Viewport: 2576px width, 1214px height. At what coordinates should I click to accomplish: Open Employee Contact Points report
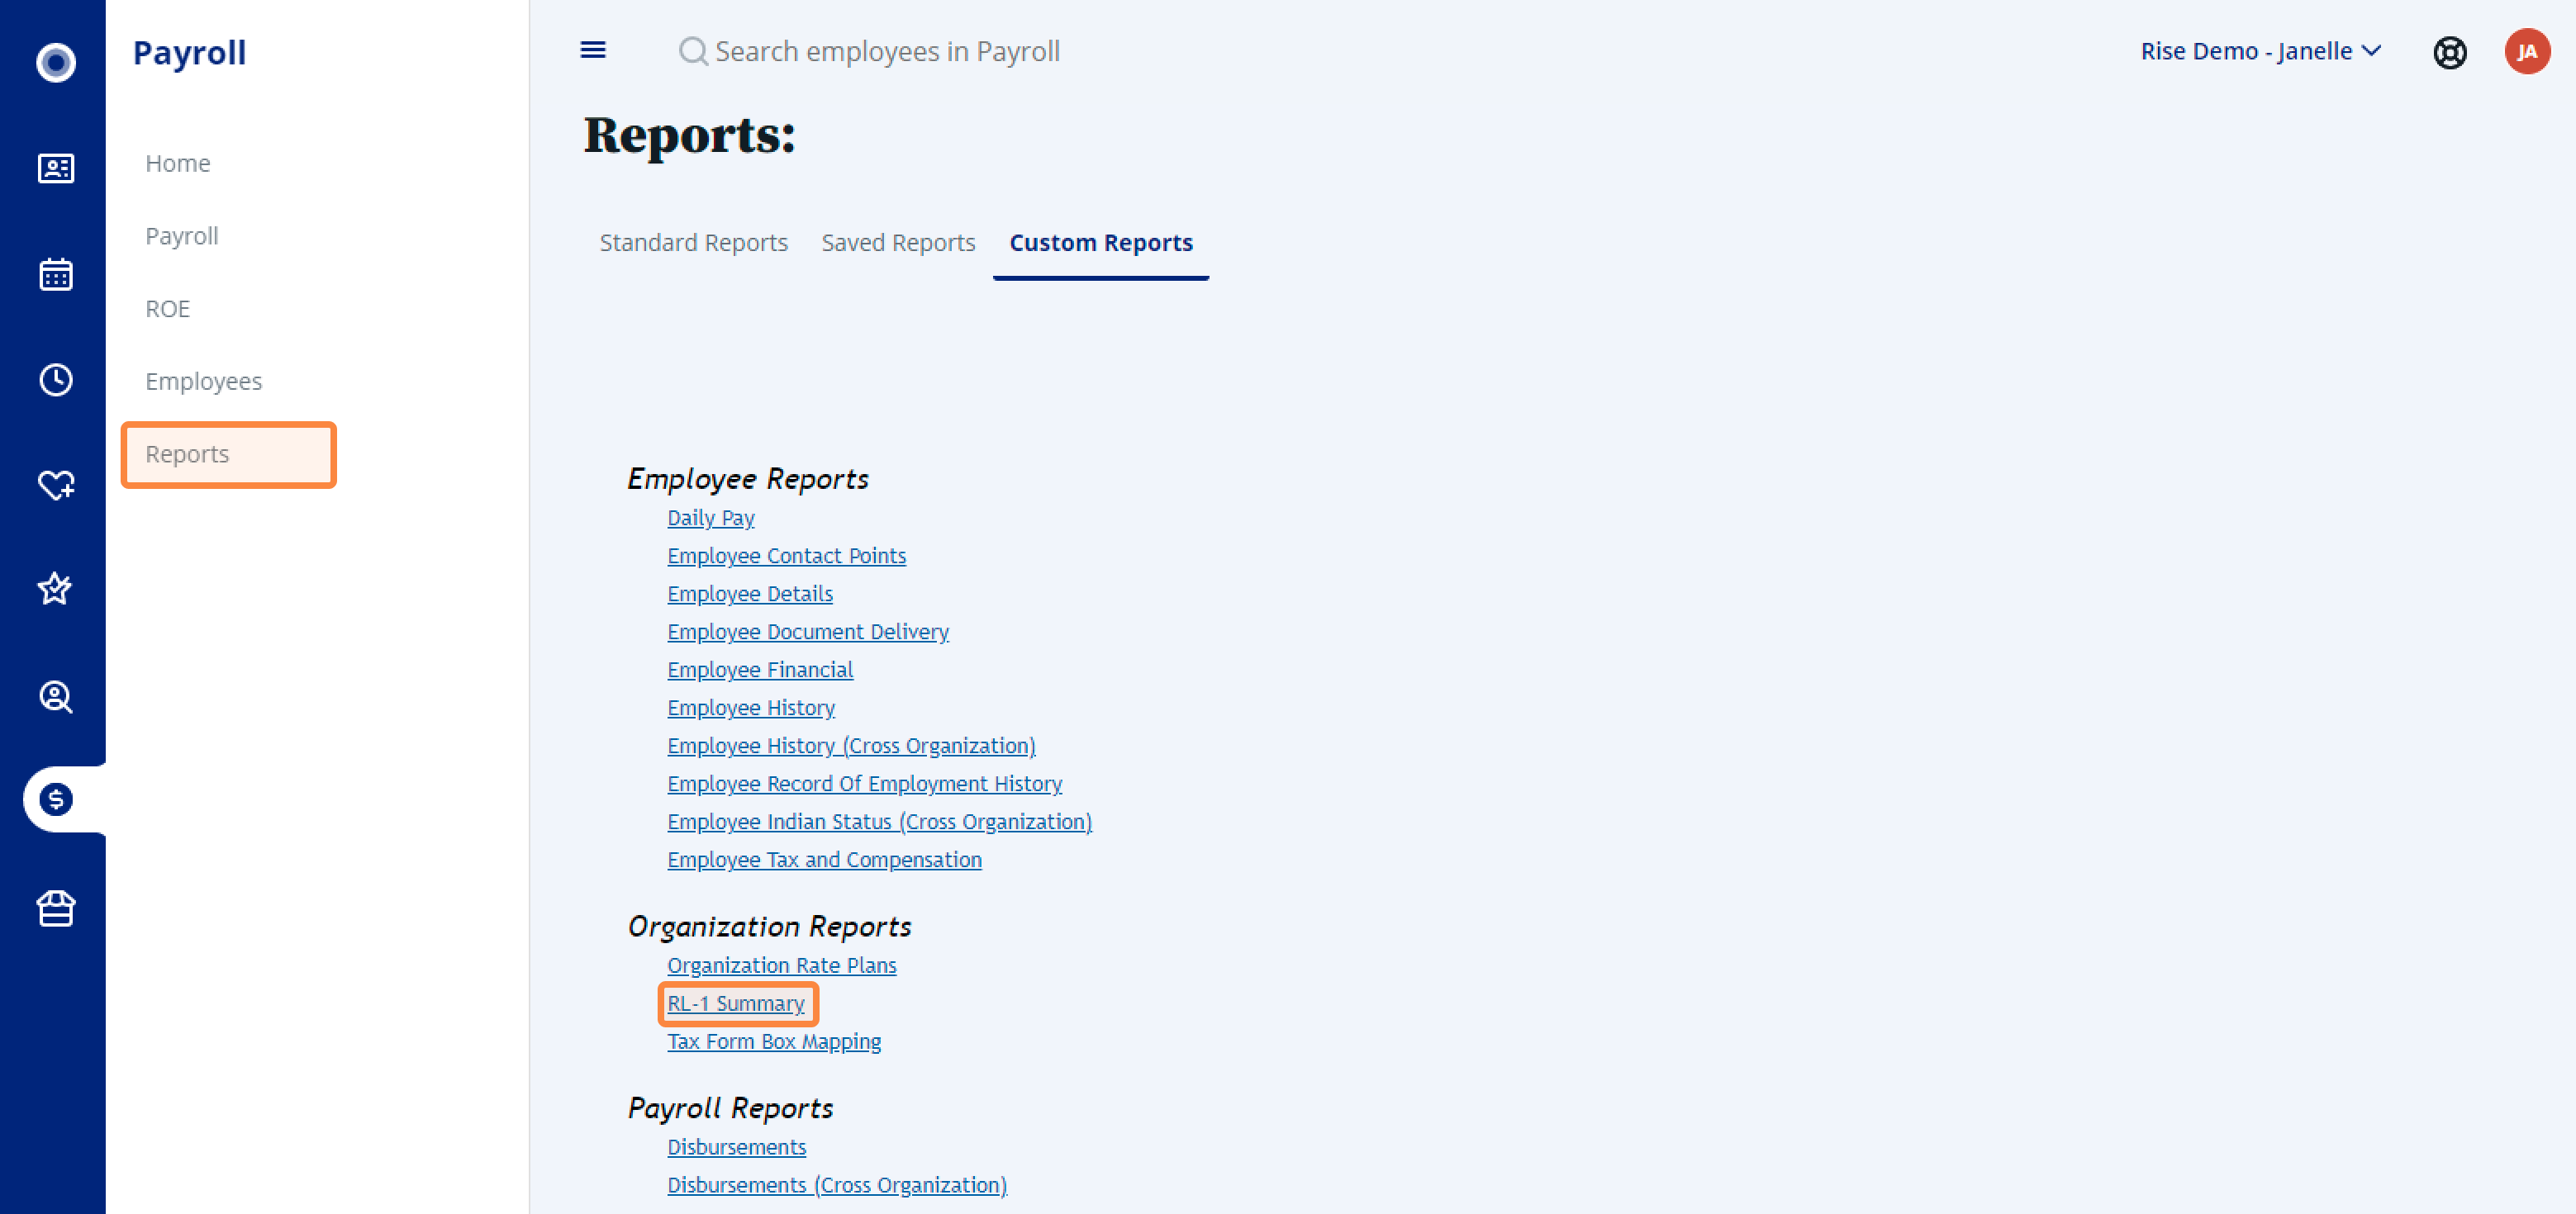786,556
